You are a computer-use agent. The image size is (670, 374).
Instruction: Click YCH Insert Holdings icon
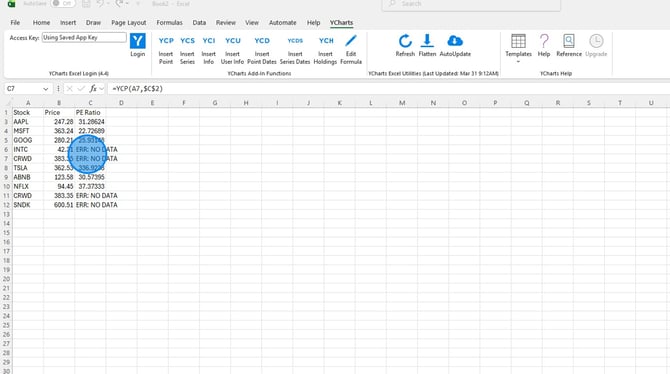(x=326, y=41)
